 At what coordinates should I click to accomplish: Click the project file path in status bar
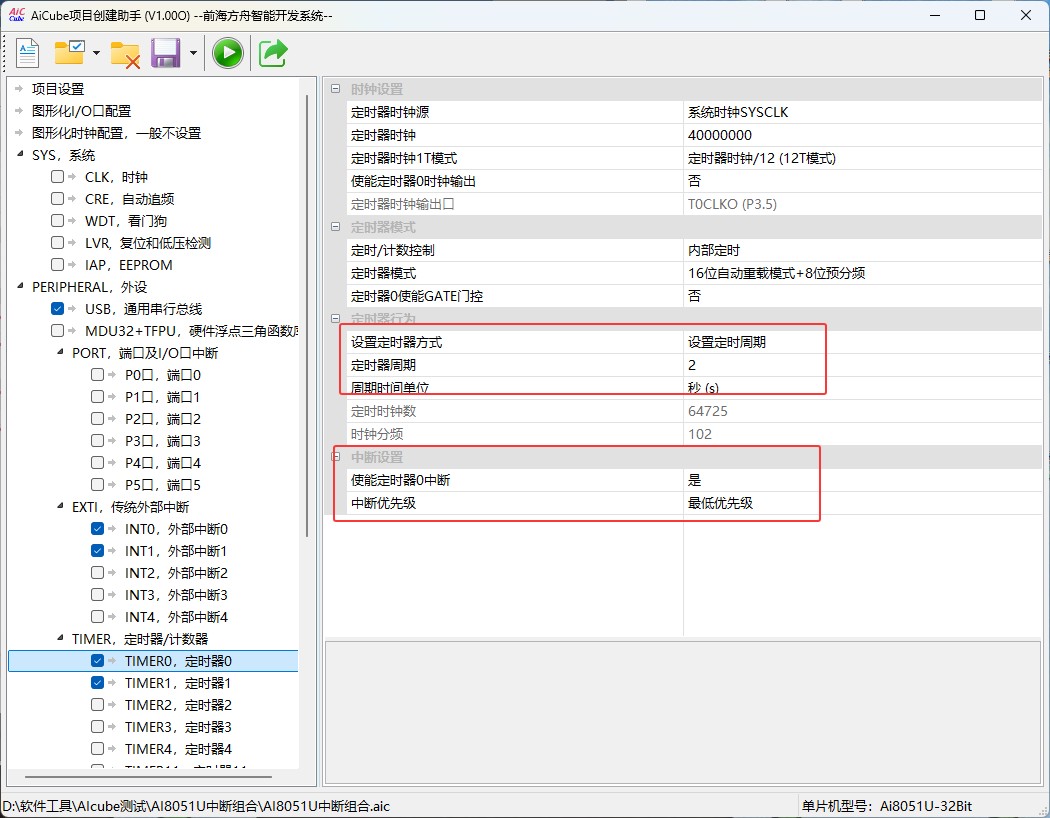click(x=197, y=806)
